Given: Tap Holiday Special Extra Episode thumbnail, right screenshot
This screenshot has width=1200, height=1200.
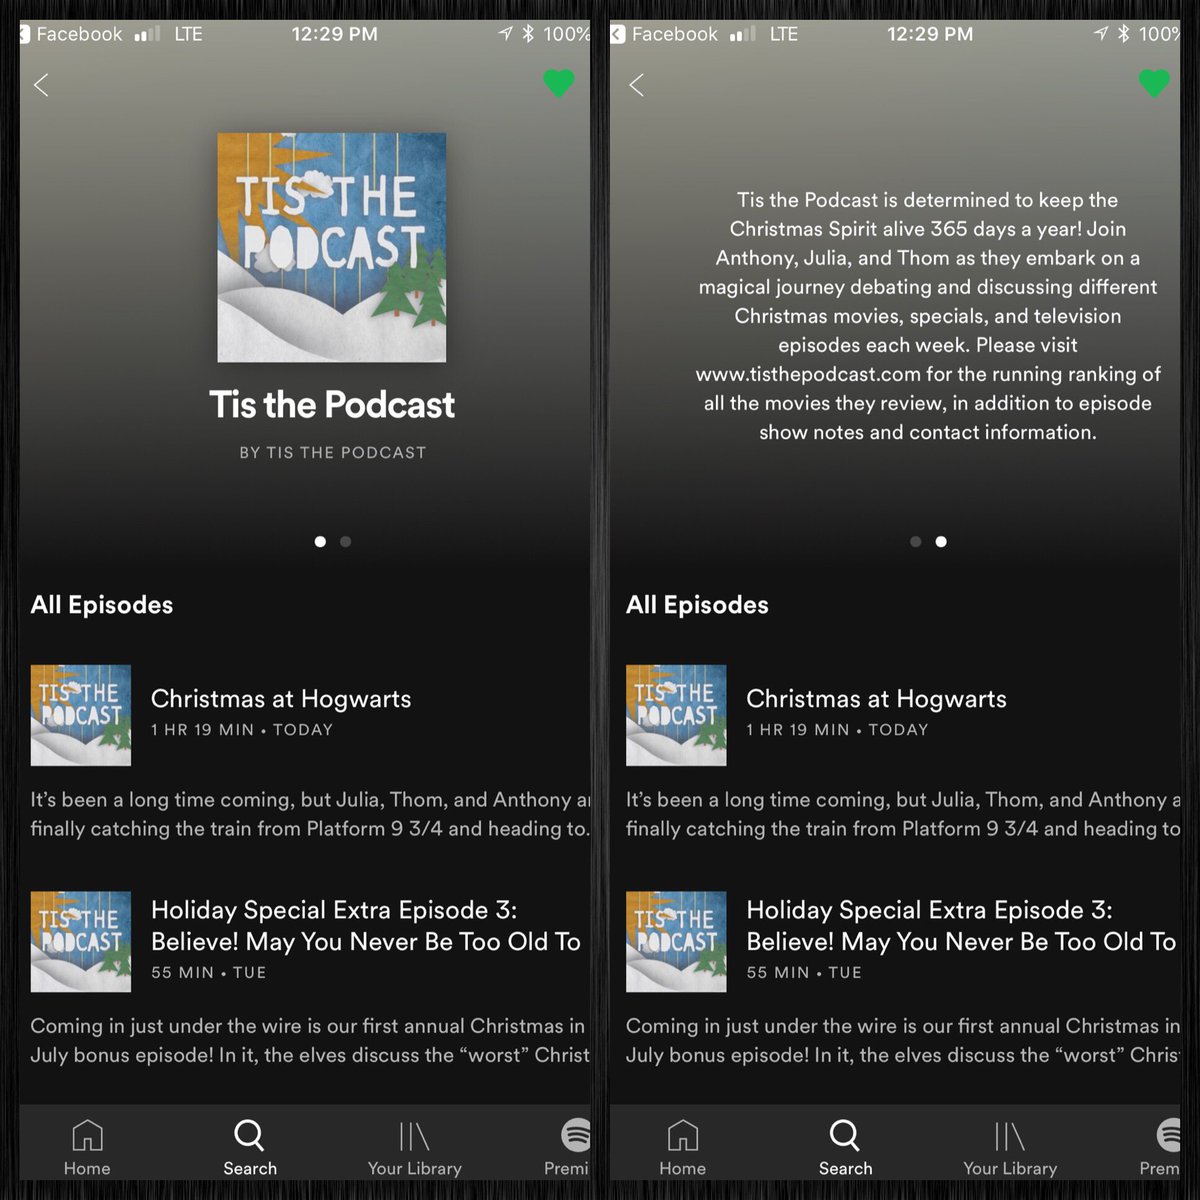Looking at the screenshot, I should [x=676, y=941].
